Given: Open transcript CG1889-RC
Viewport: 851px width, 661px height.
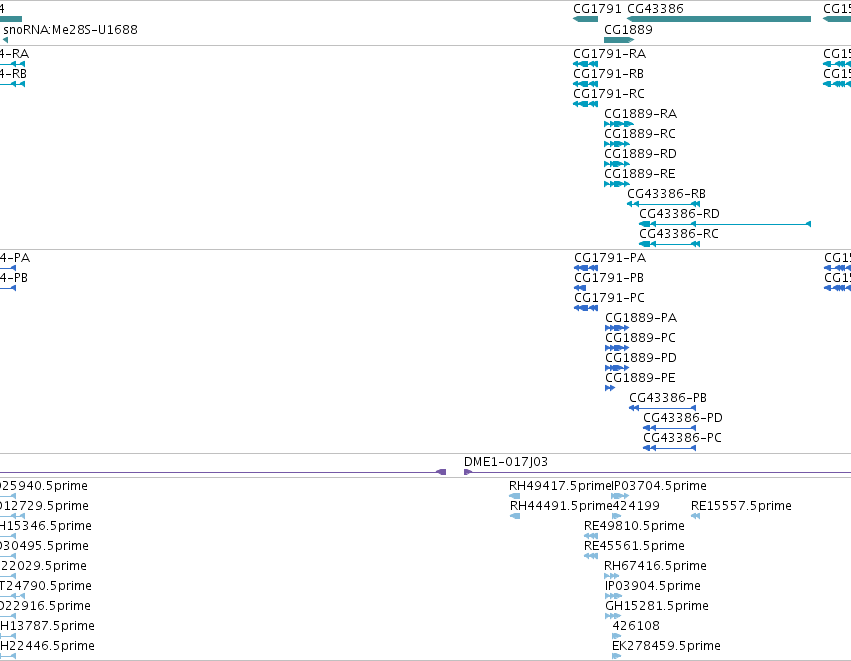Looking at the screenshot, I should (640, 134).
